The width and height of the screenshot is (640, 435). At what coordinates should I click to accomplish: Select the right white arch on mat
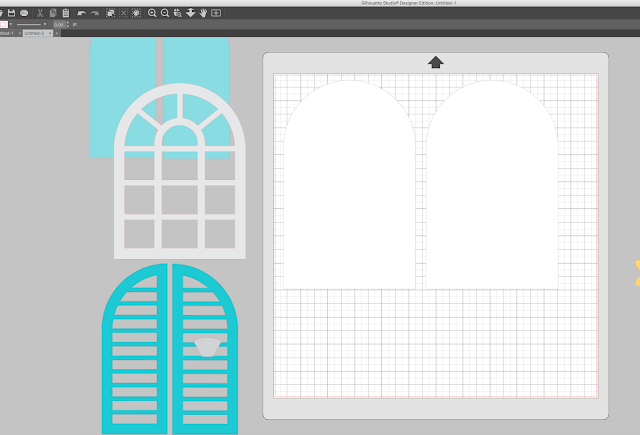click(492, 185)
